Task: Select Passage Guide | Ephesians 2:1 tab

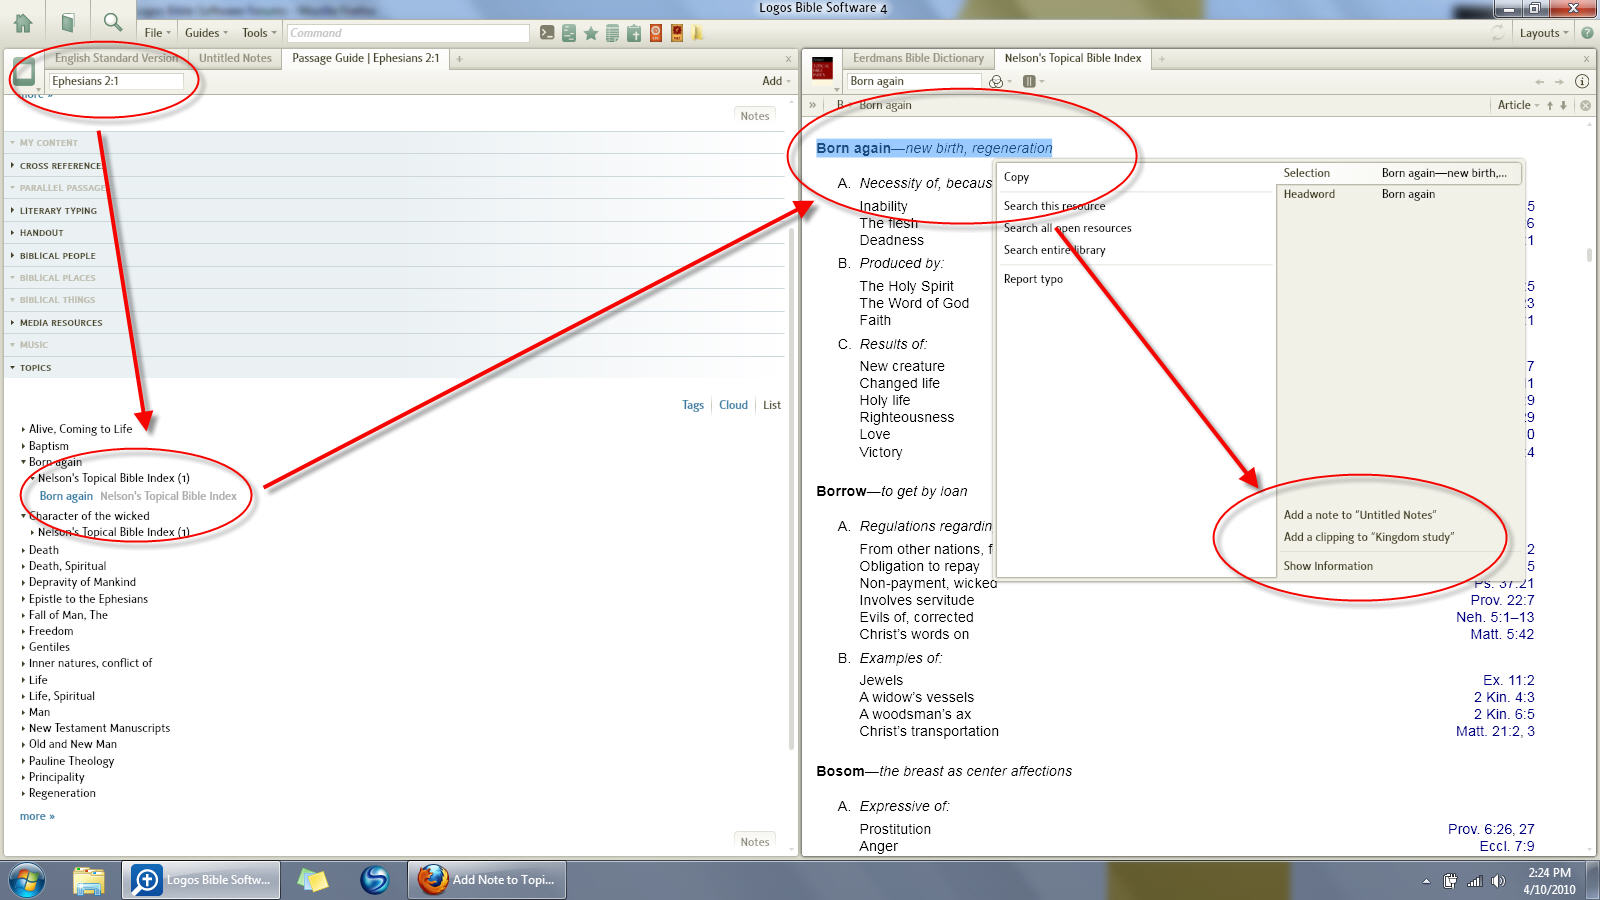Action: click(365, 58)
